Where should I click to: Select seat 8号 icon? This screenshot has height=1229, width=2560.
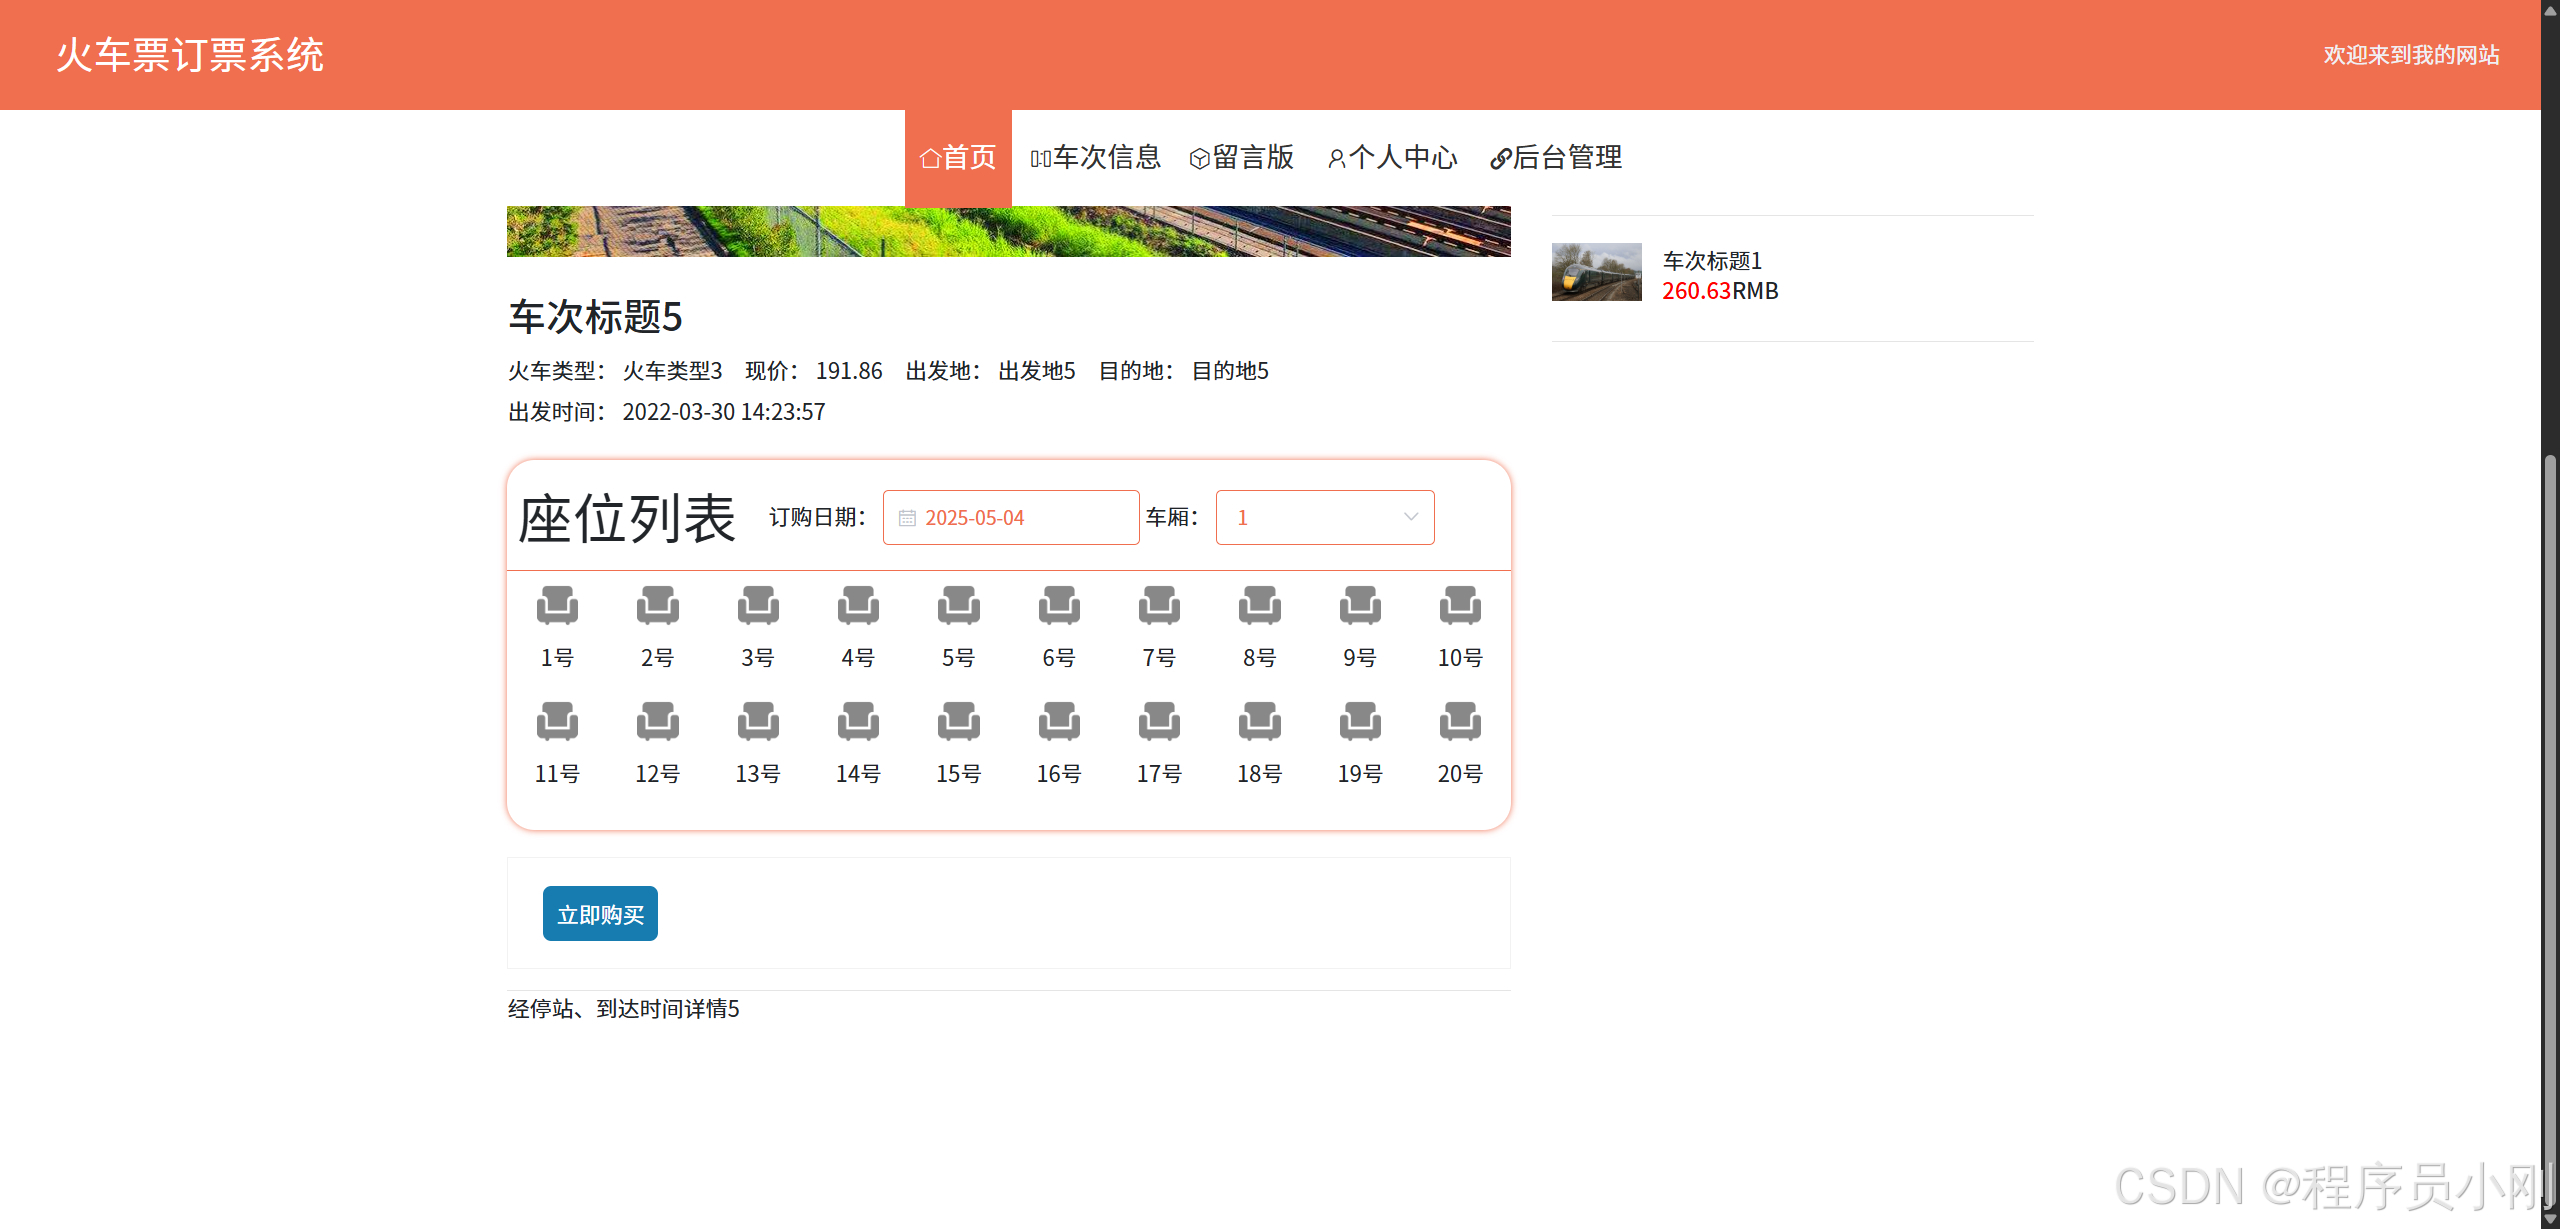(1259, 605)
